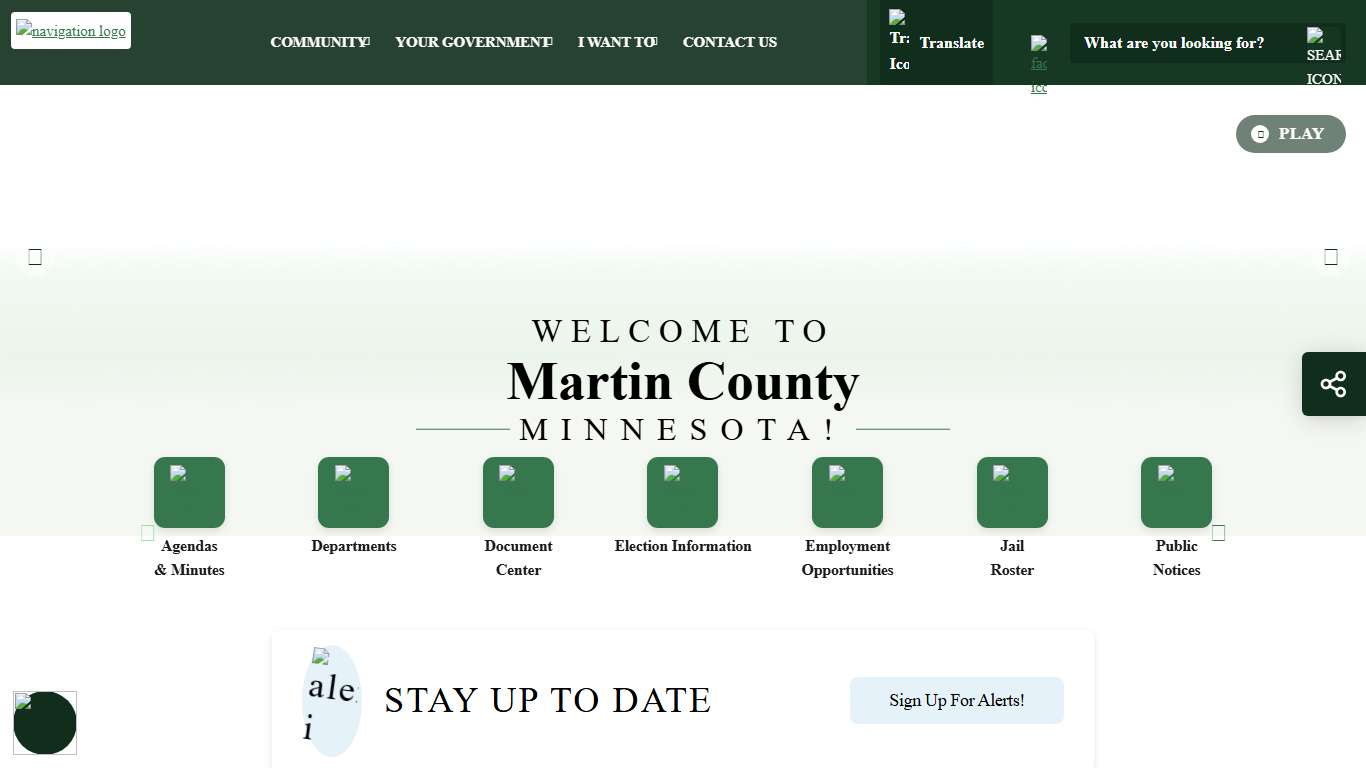Expand the YOUR GOVERNMENT dropdown menu
Image resolution: width=1366 pixels, height=768 pixels.
tap(471, 42)
